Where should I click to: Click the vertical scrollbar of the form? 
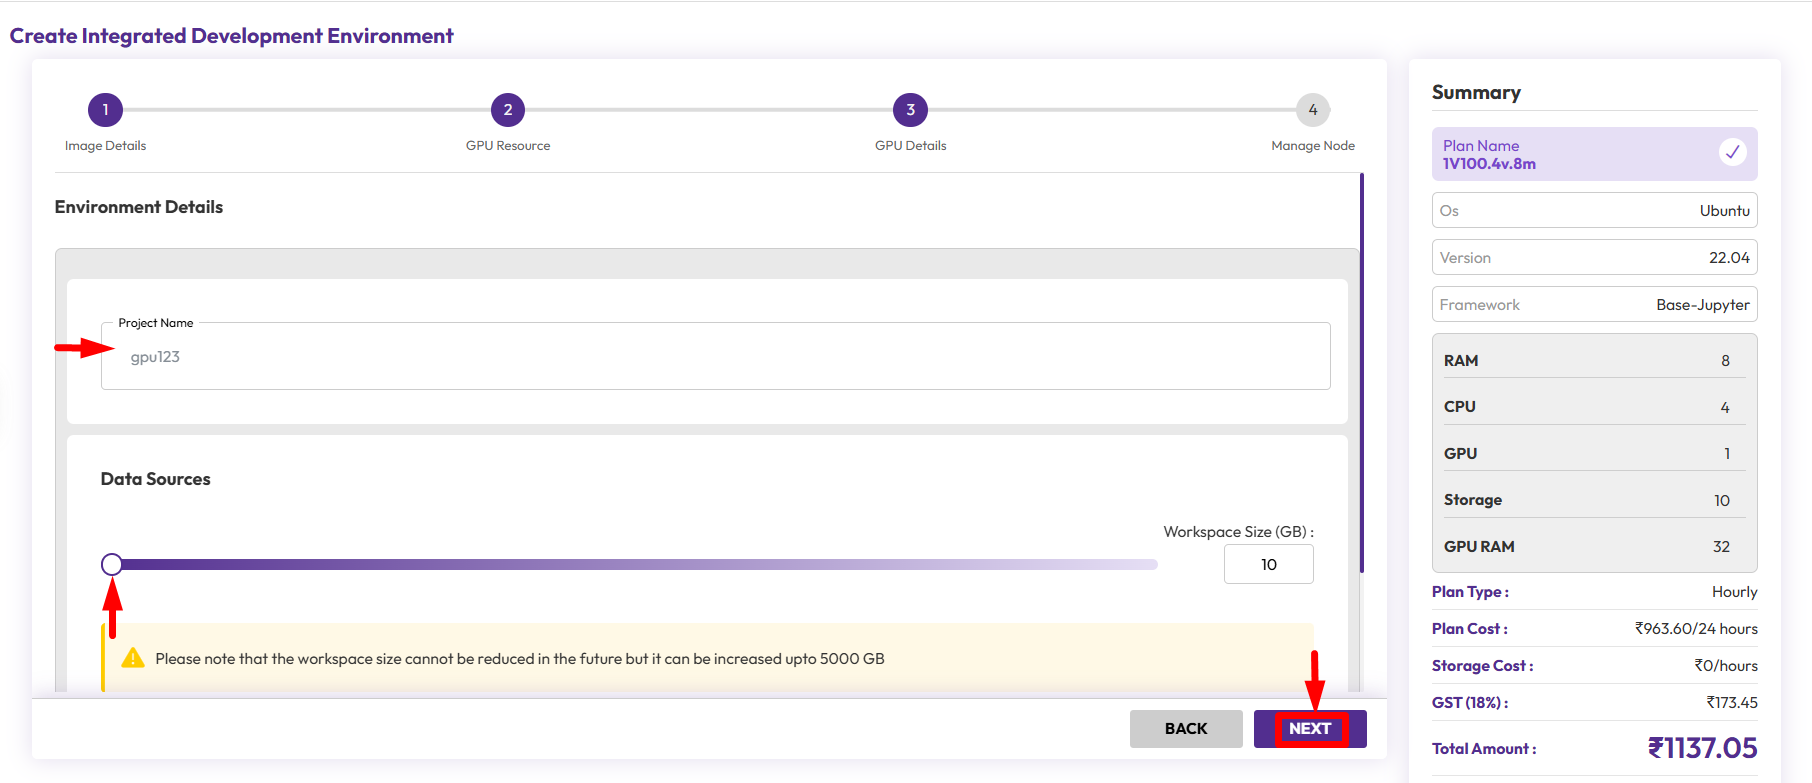click(1361, 372)
